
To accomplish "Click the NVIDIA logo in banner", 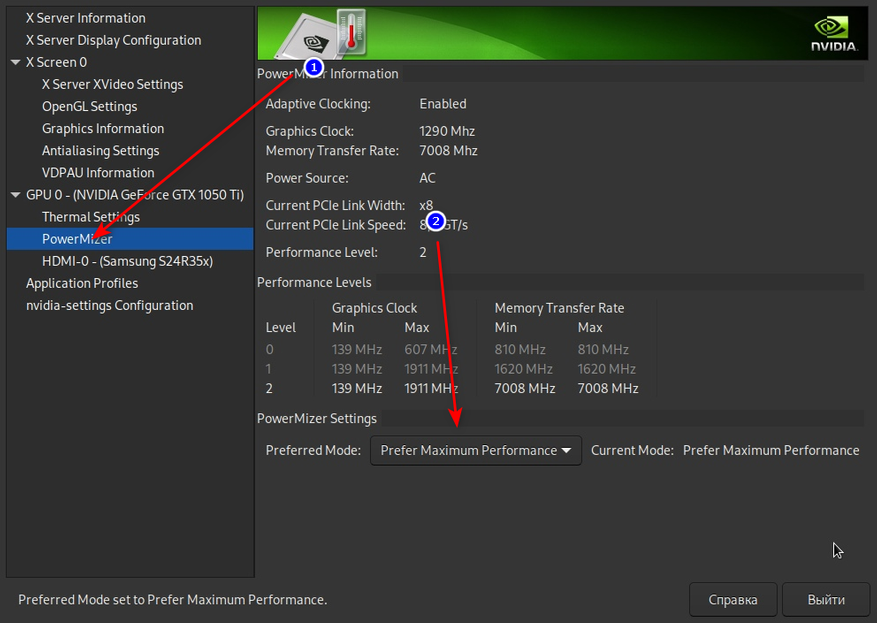I will (833, 33).
